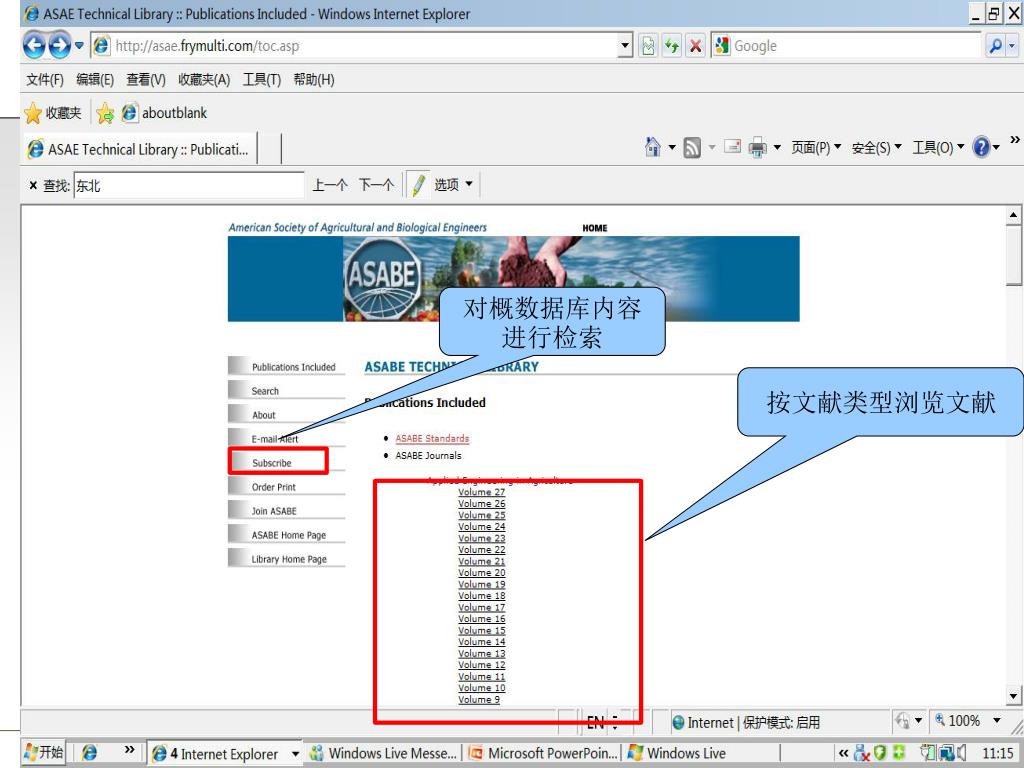The height and width of the screenshot is (768, 1024).
Task: Open the Volume 27 link
Action: tap(481, 492)
